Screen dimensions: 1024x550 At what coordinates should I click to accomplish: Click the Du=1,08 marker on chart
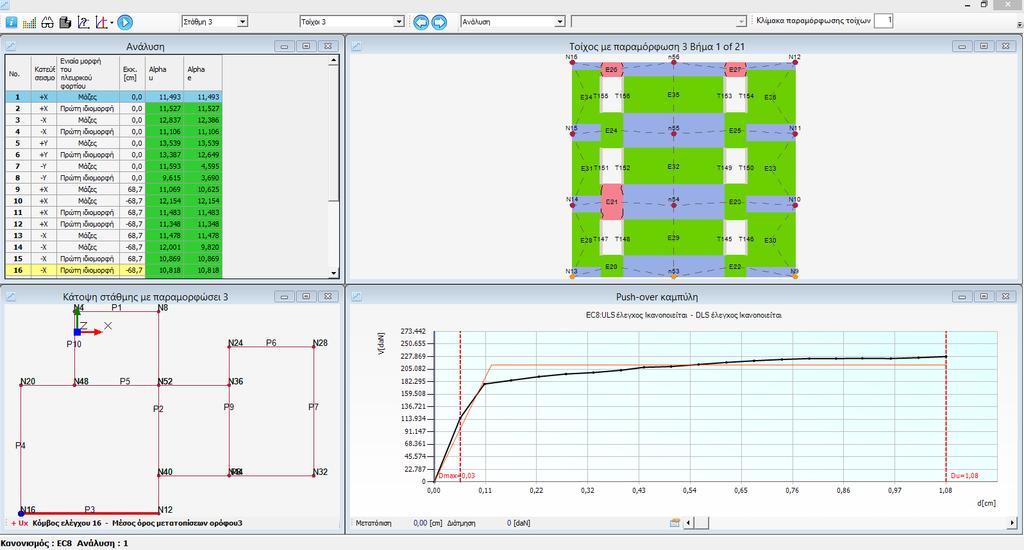coord(964,476)
